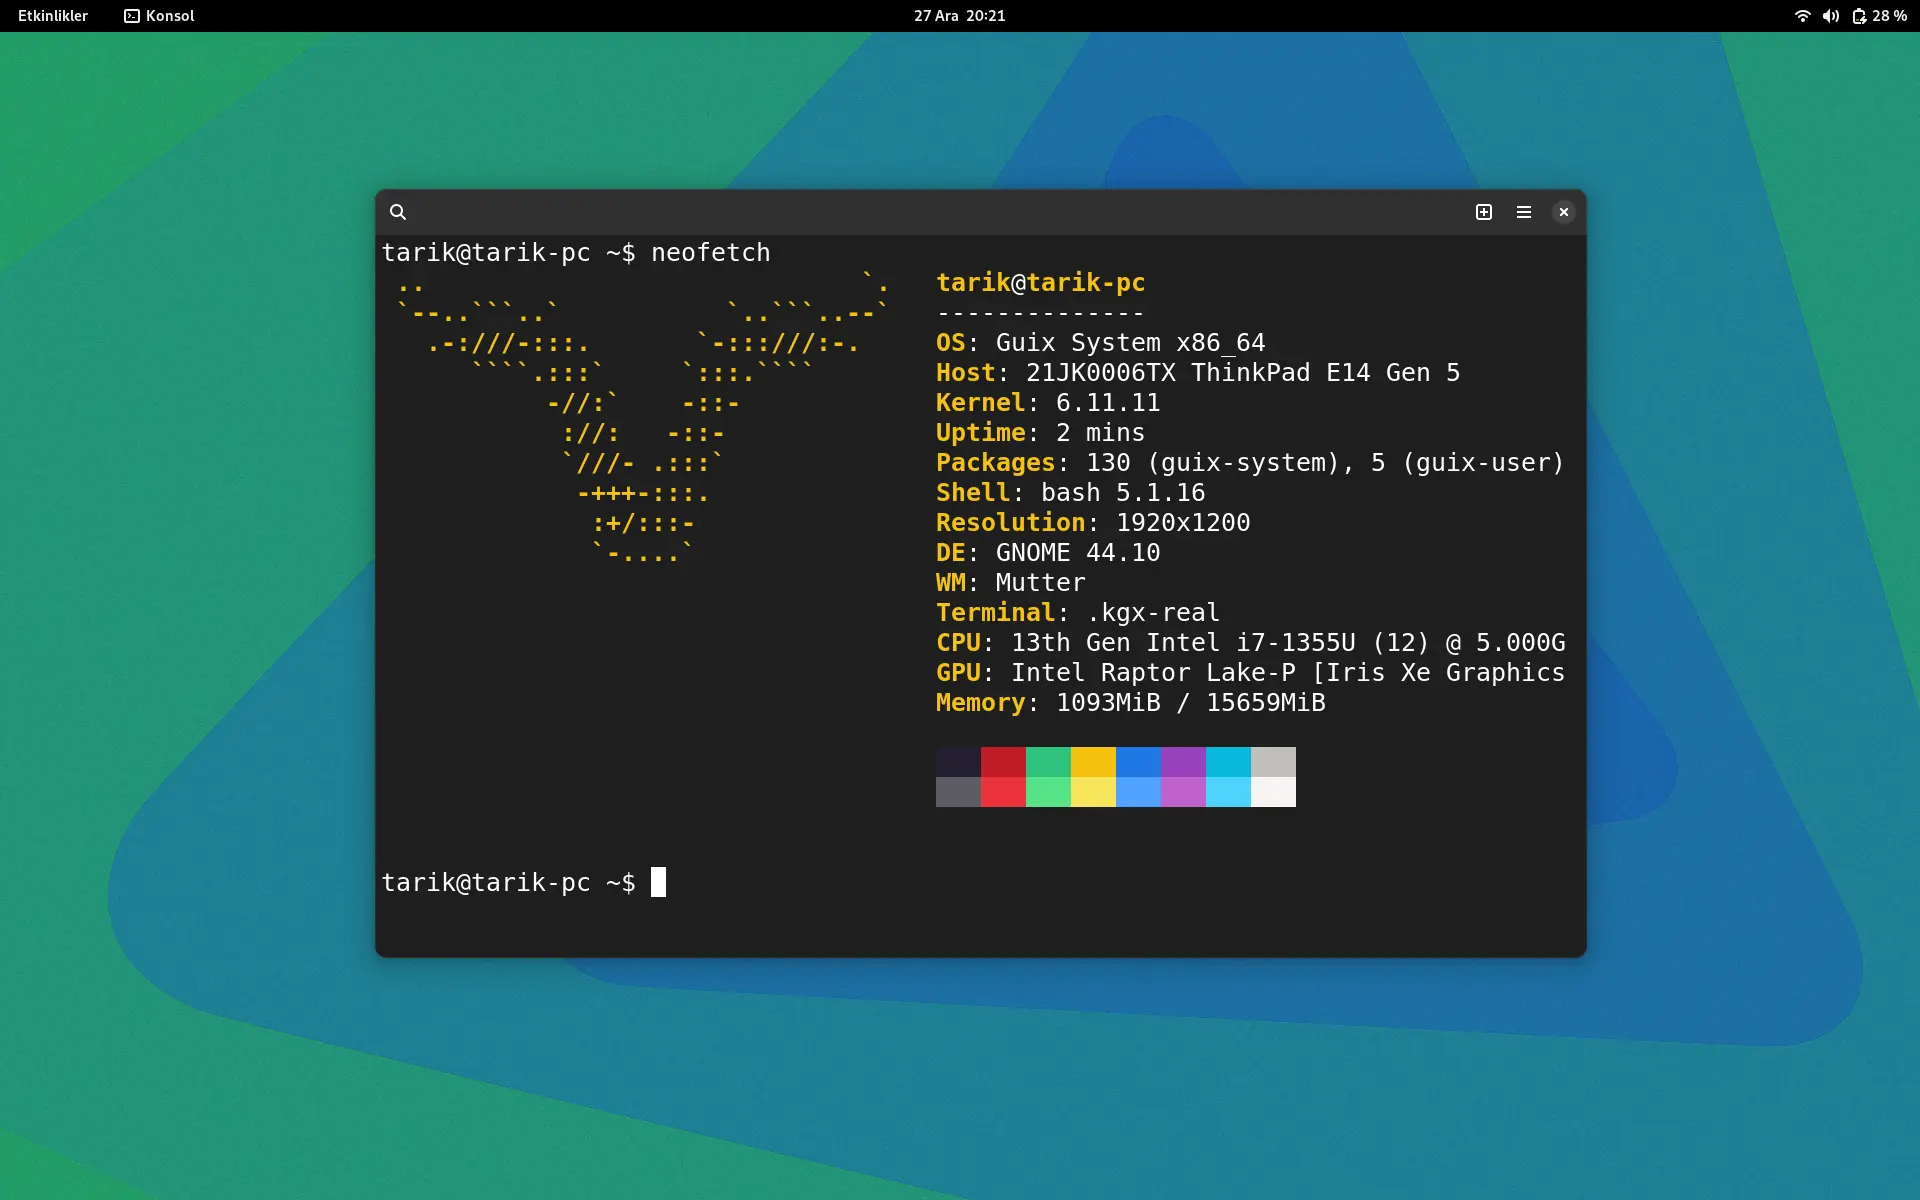Click the 'DE: GNOME 44.10' line
This screenshot has width=1920, height=1200.
(1048, 553)
